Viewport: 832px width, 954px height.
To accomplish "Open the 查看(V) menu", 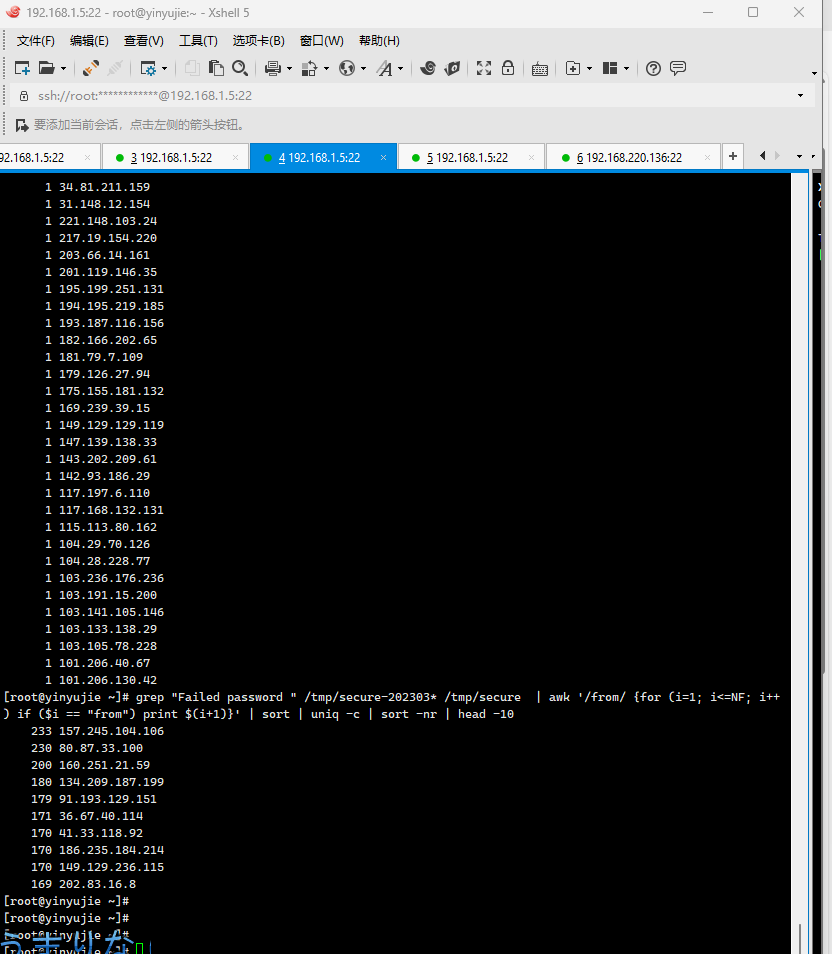I will pos(144,41).
